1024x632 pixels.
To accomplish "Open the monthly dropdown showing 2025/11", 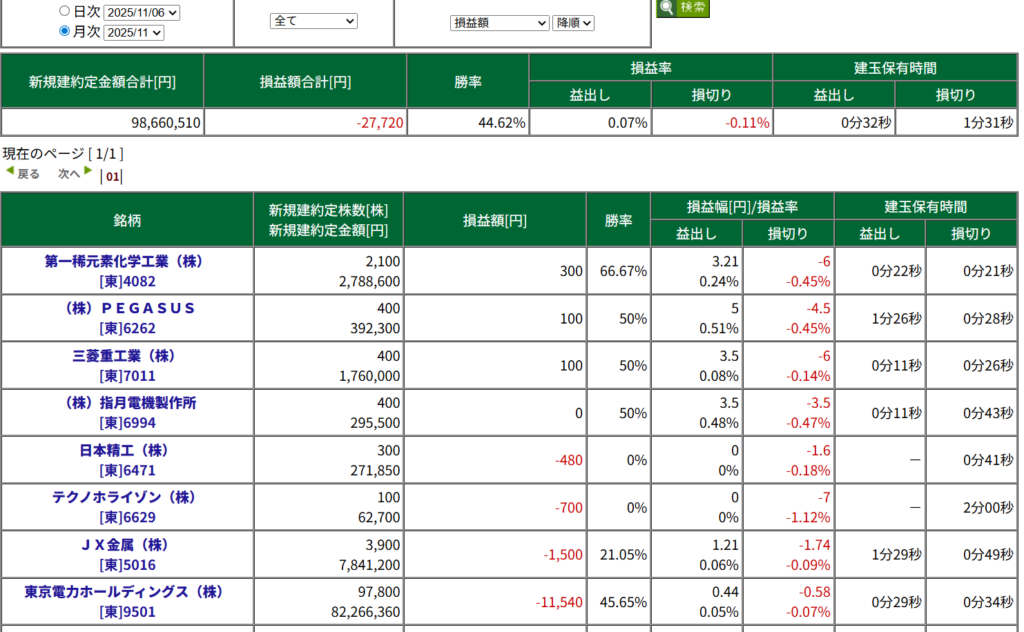I will tap(133, 33).
